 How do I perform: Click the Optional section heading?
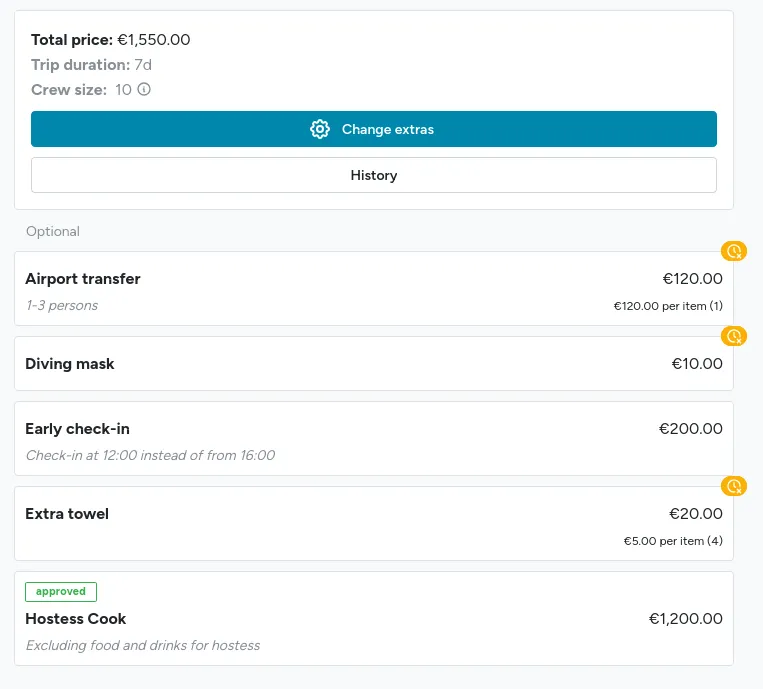click(53, 231)
